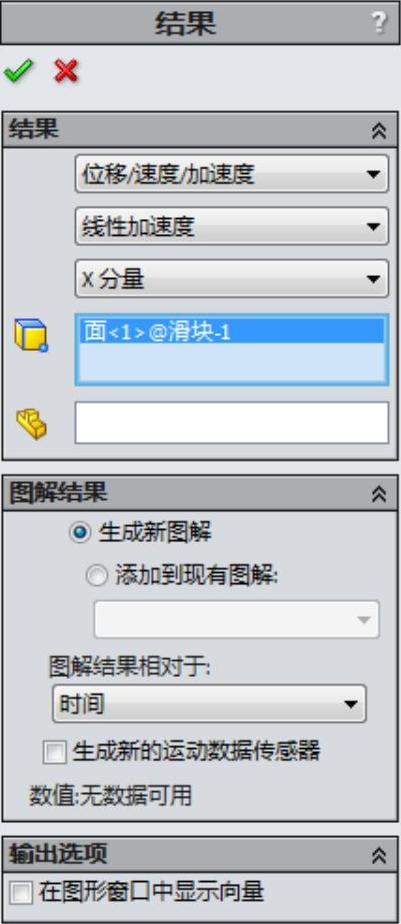The width and height of the screenshot is (401, 924).
Task: Cancel with the red X icon
Action: click(x=66, y=72)
